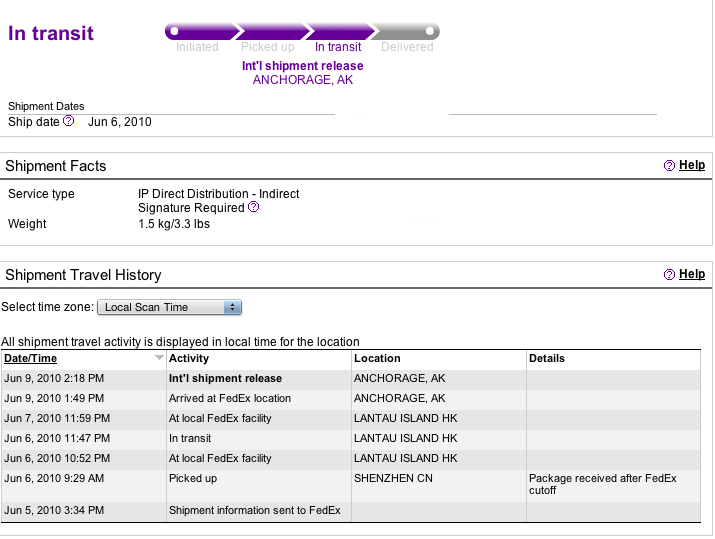Image resolution: width=715 pixels, height=539 pixels.
Task: Sort by the Date/Time column header link
Action: point(31,358)
